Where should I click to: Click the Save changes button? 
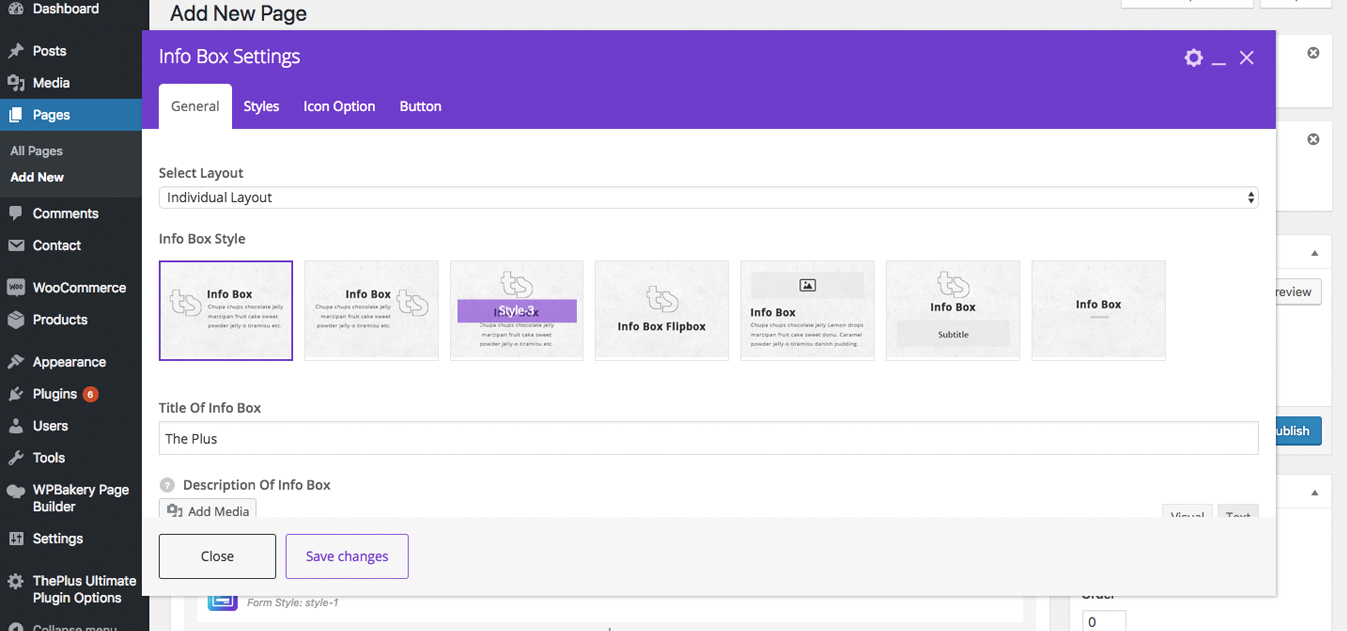[x=347, y=556]
